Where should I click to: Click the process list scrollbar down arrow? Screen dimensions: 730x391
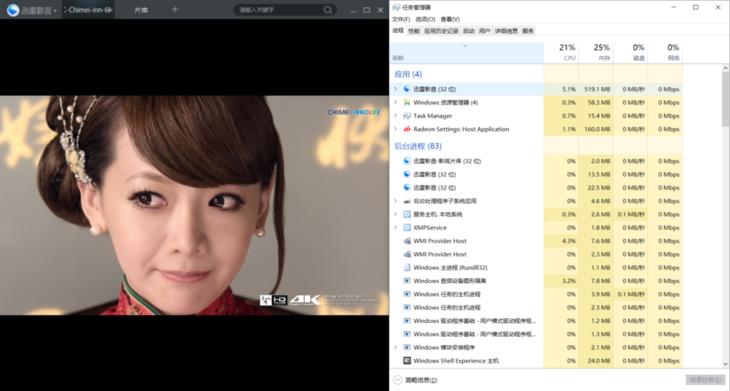[x=725, y=364]
